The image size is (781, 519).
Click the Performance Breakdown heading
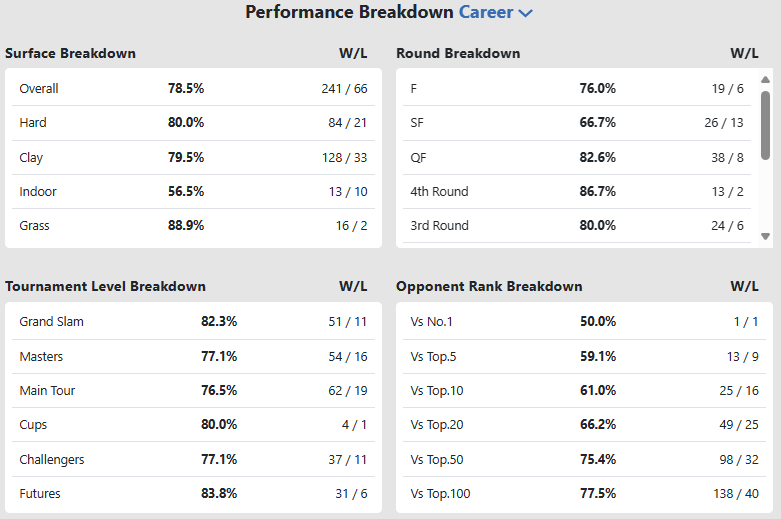[x=349, y=13]
